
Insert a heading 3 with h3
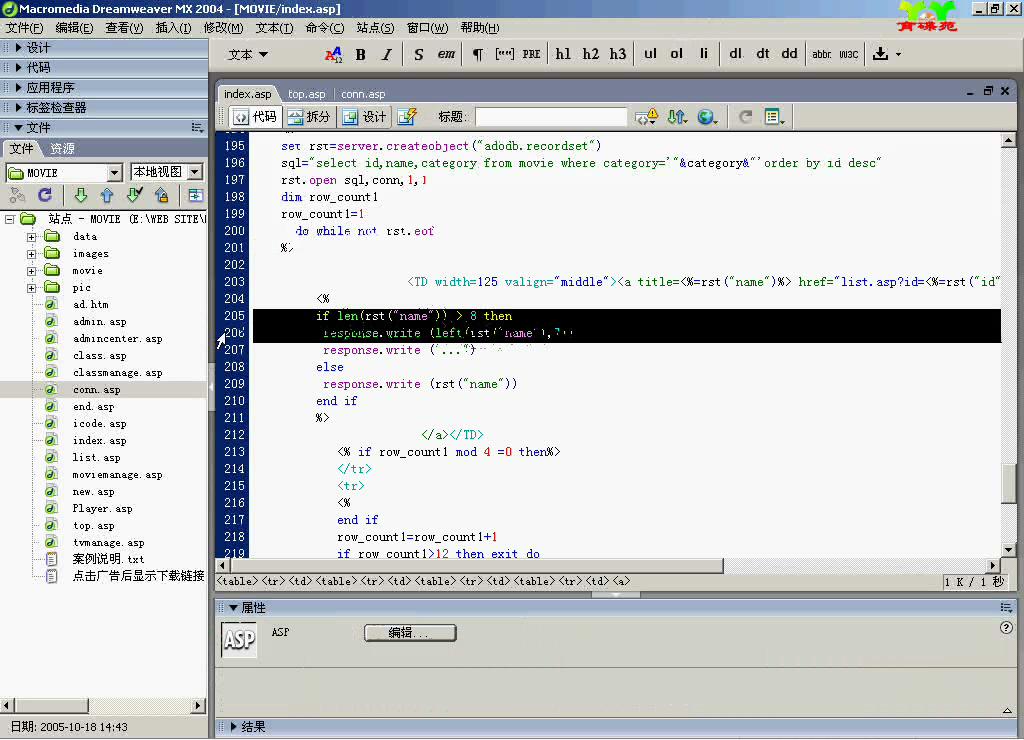[x=618, y=54]
